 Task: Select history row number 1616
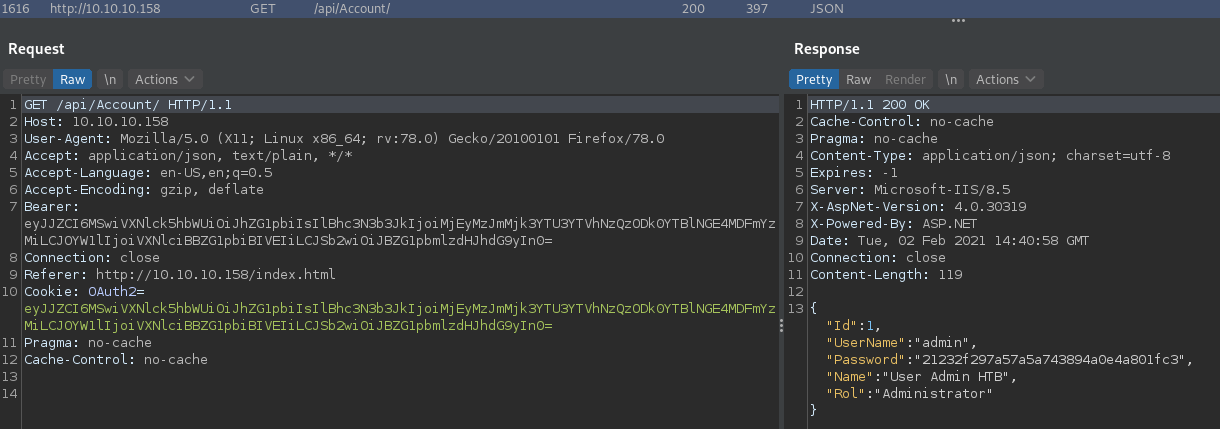(19, 8)
